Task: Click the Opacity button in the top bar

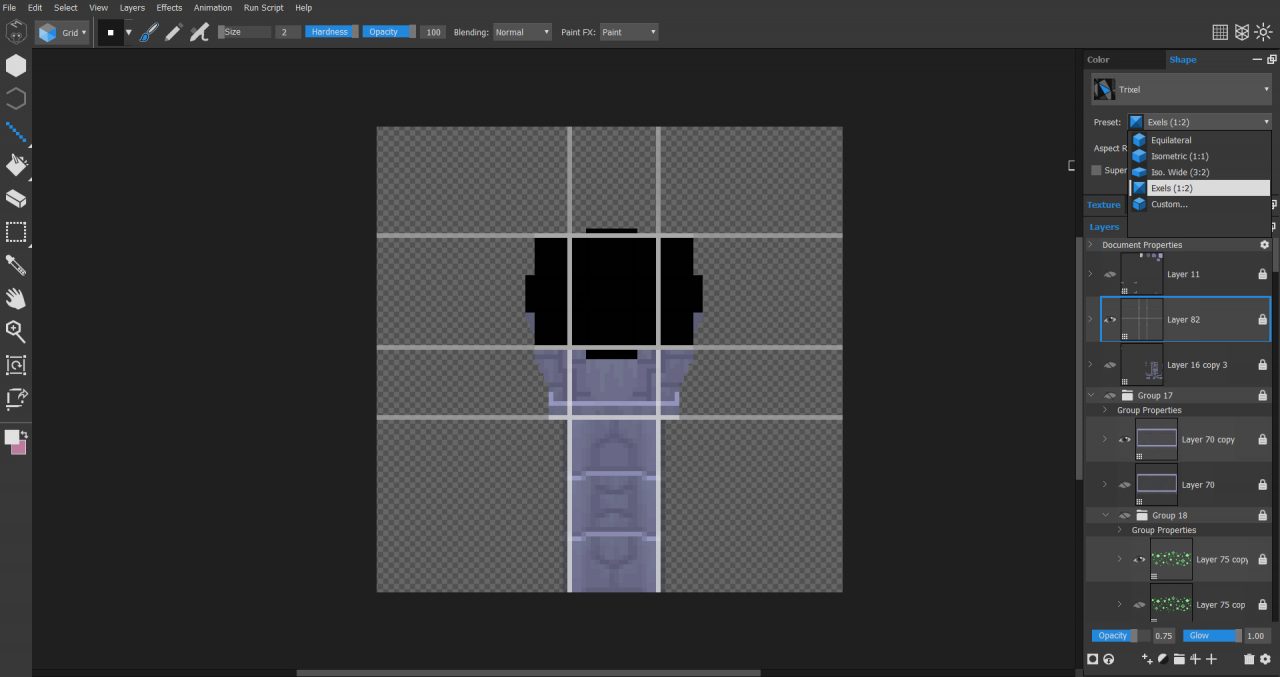Action: click(x=388, y=31)
